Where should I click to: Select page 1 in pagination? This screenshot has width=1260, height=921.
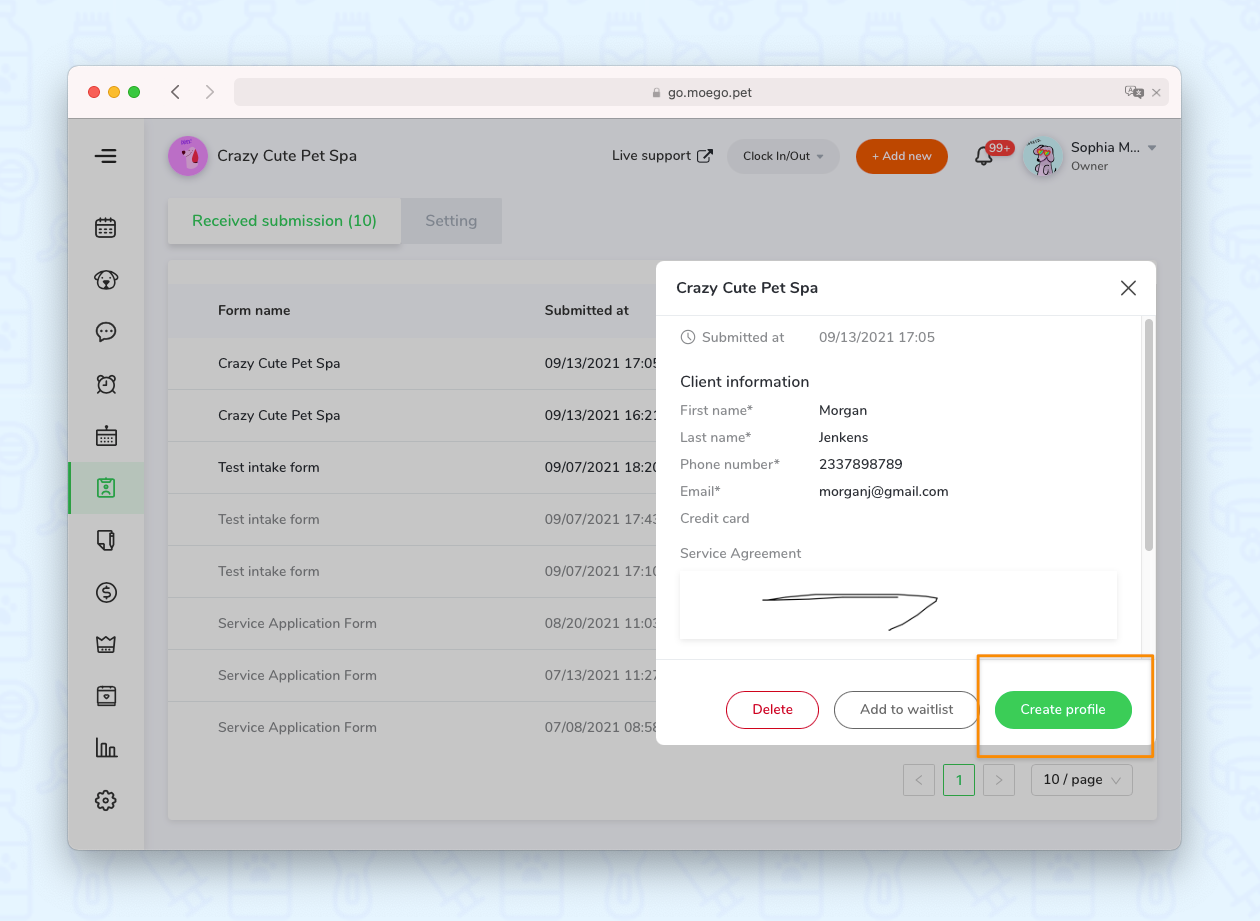pos(959,780)
